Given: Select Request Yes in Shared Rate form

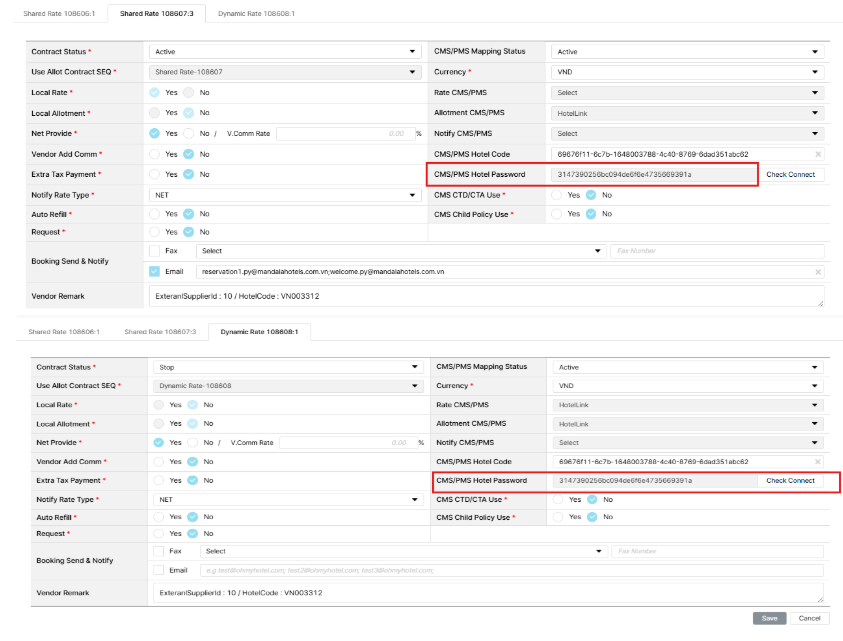Looking at the screenshot, I should [155, 232].
